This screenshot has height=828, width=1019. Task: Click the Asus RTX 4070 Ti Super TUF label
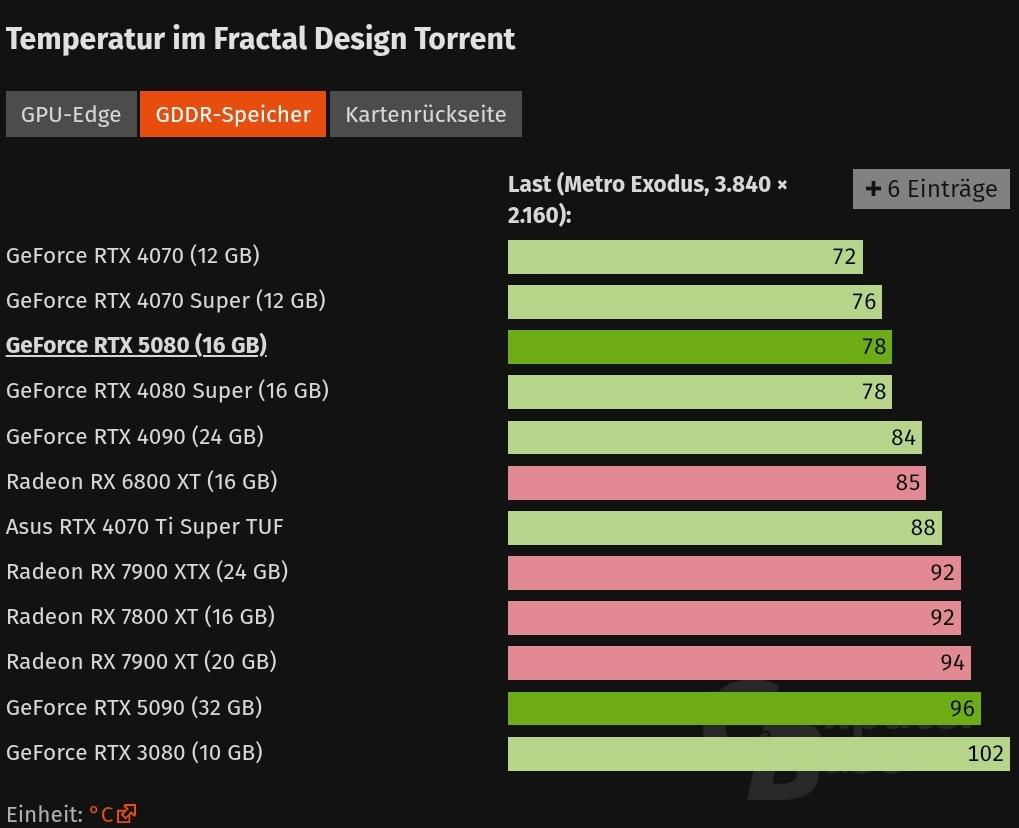coord(145,527)
